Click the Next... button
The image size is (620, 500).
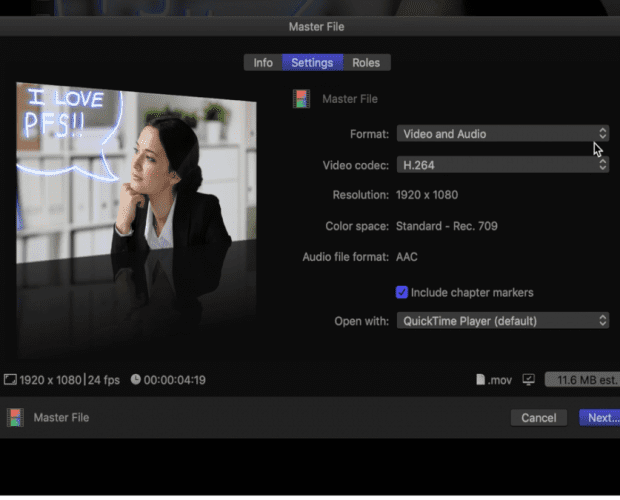point(600,418)
